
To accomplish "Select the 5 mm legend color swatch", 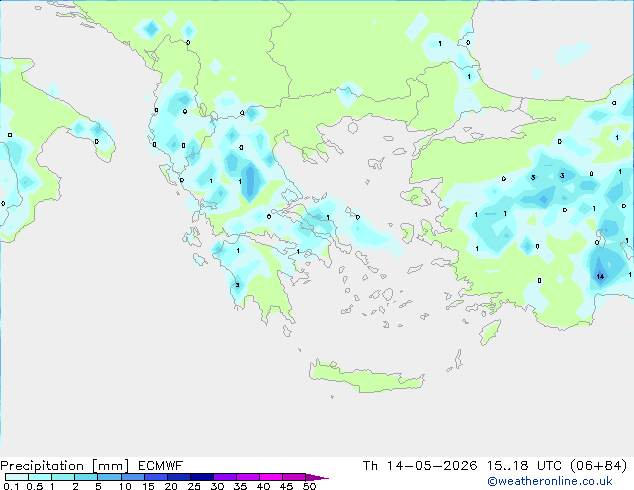I will tap(109, 477).
